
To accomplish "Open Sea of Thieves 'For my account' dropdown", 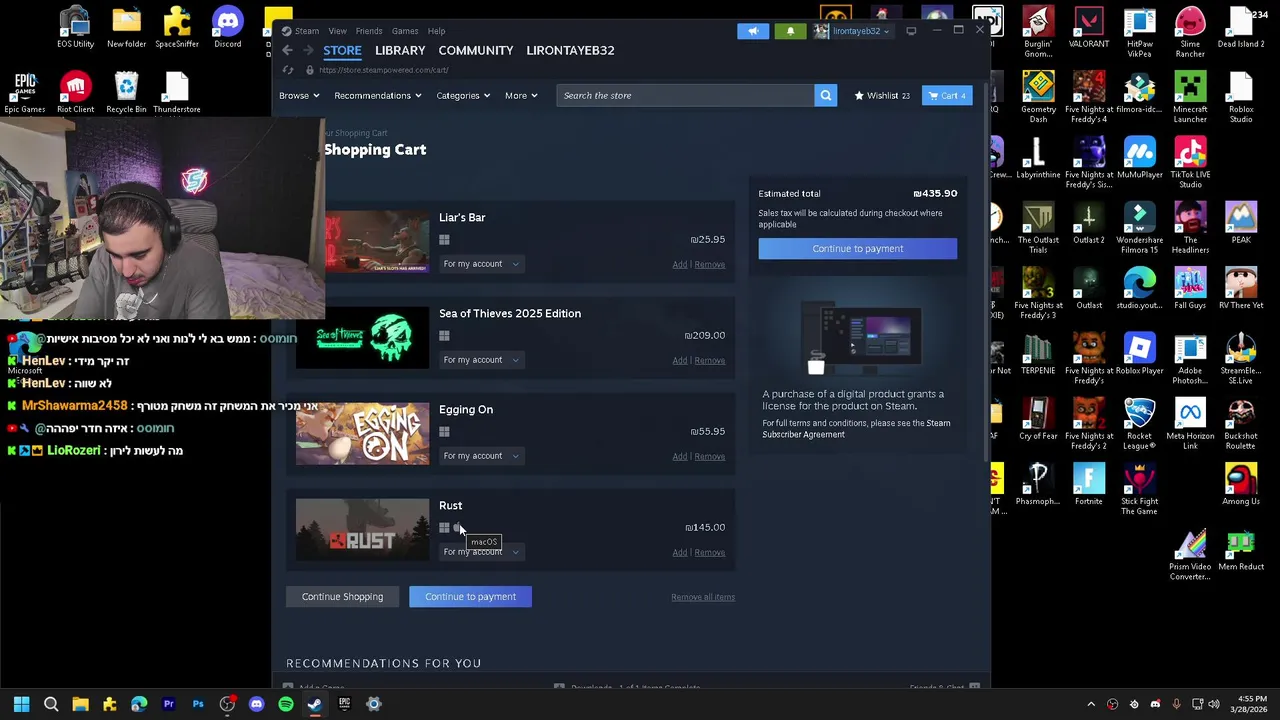I will coord(481,360).
